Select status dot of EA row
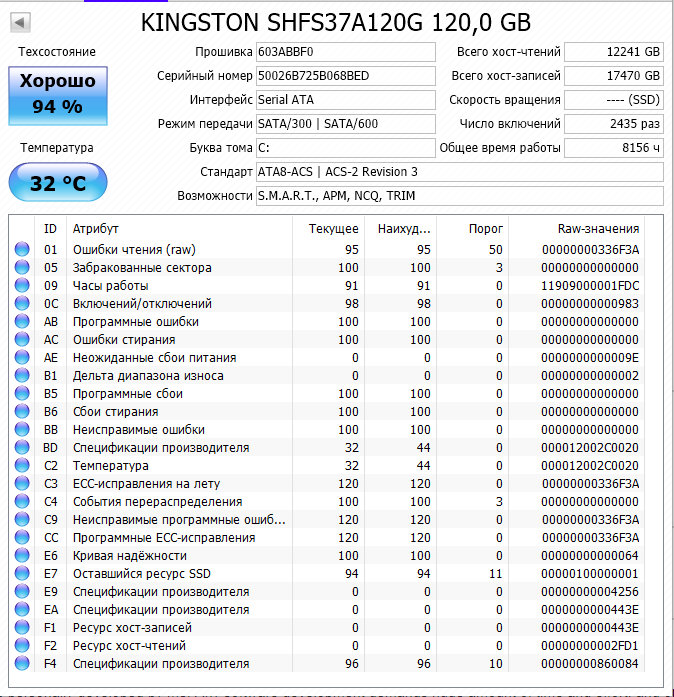The image size is (674, 697). click(22, 609)
